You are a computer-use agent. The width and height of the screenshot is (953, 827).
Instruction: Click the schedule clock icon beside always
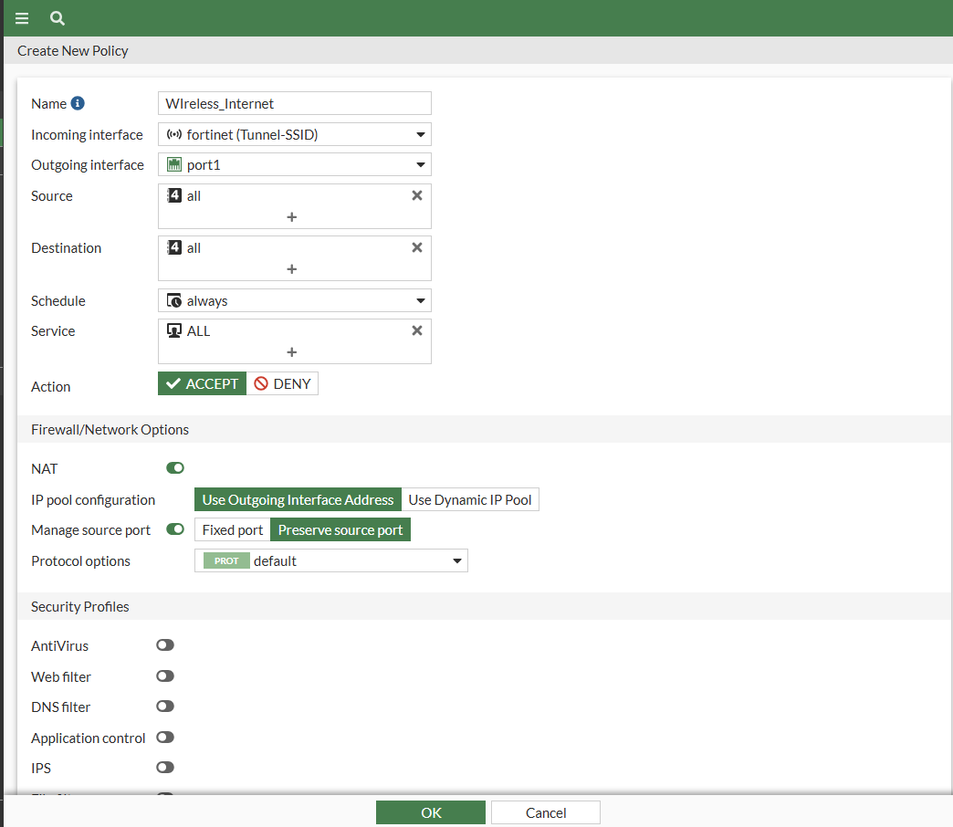[x=174, y=301]
